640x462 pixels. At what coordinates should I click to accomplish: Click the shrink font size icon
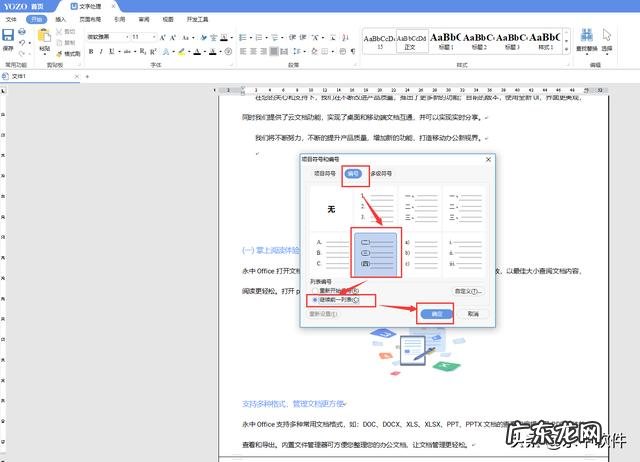click(173, 38)
